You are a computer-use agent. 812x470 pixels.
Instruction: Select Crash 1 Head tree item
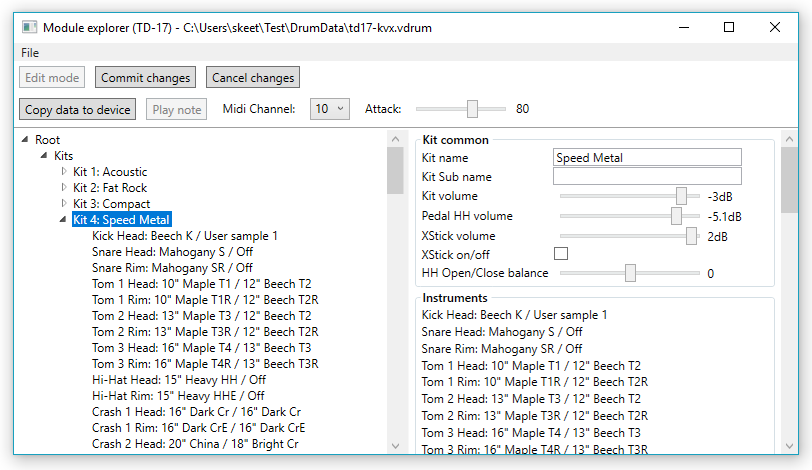[196, 413]
